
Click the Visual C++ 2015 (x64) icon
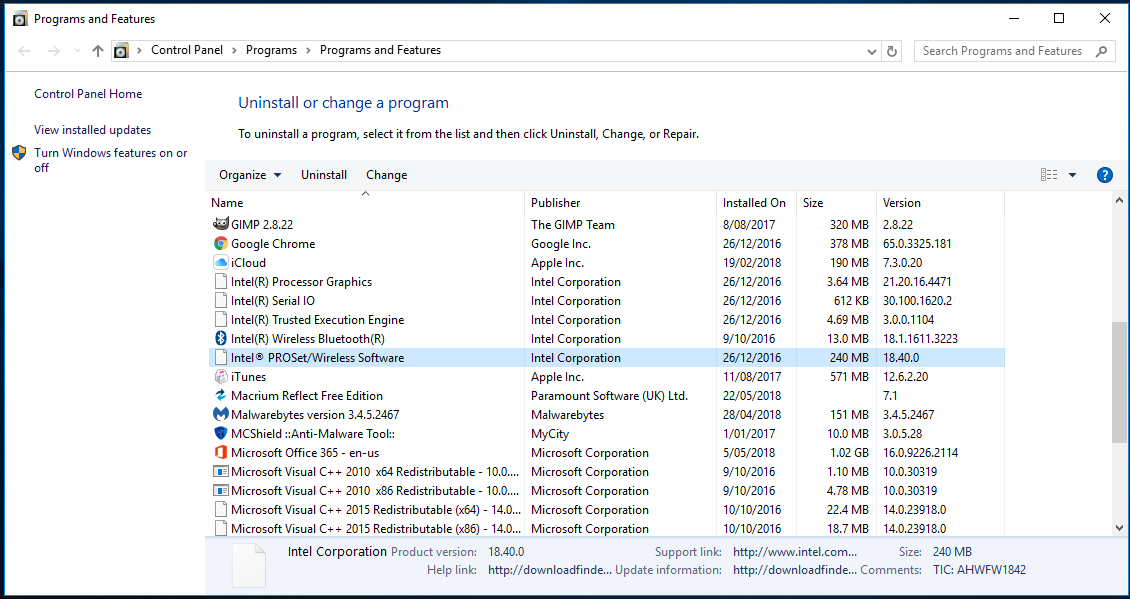click(221, 510)
